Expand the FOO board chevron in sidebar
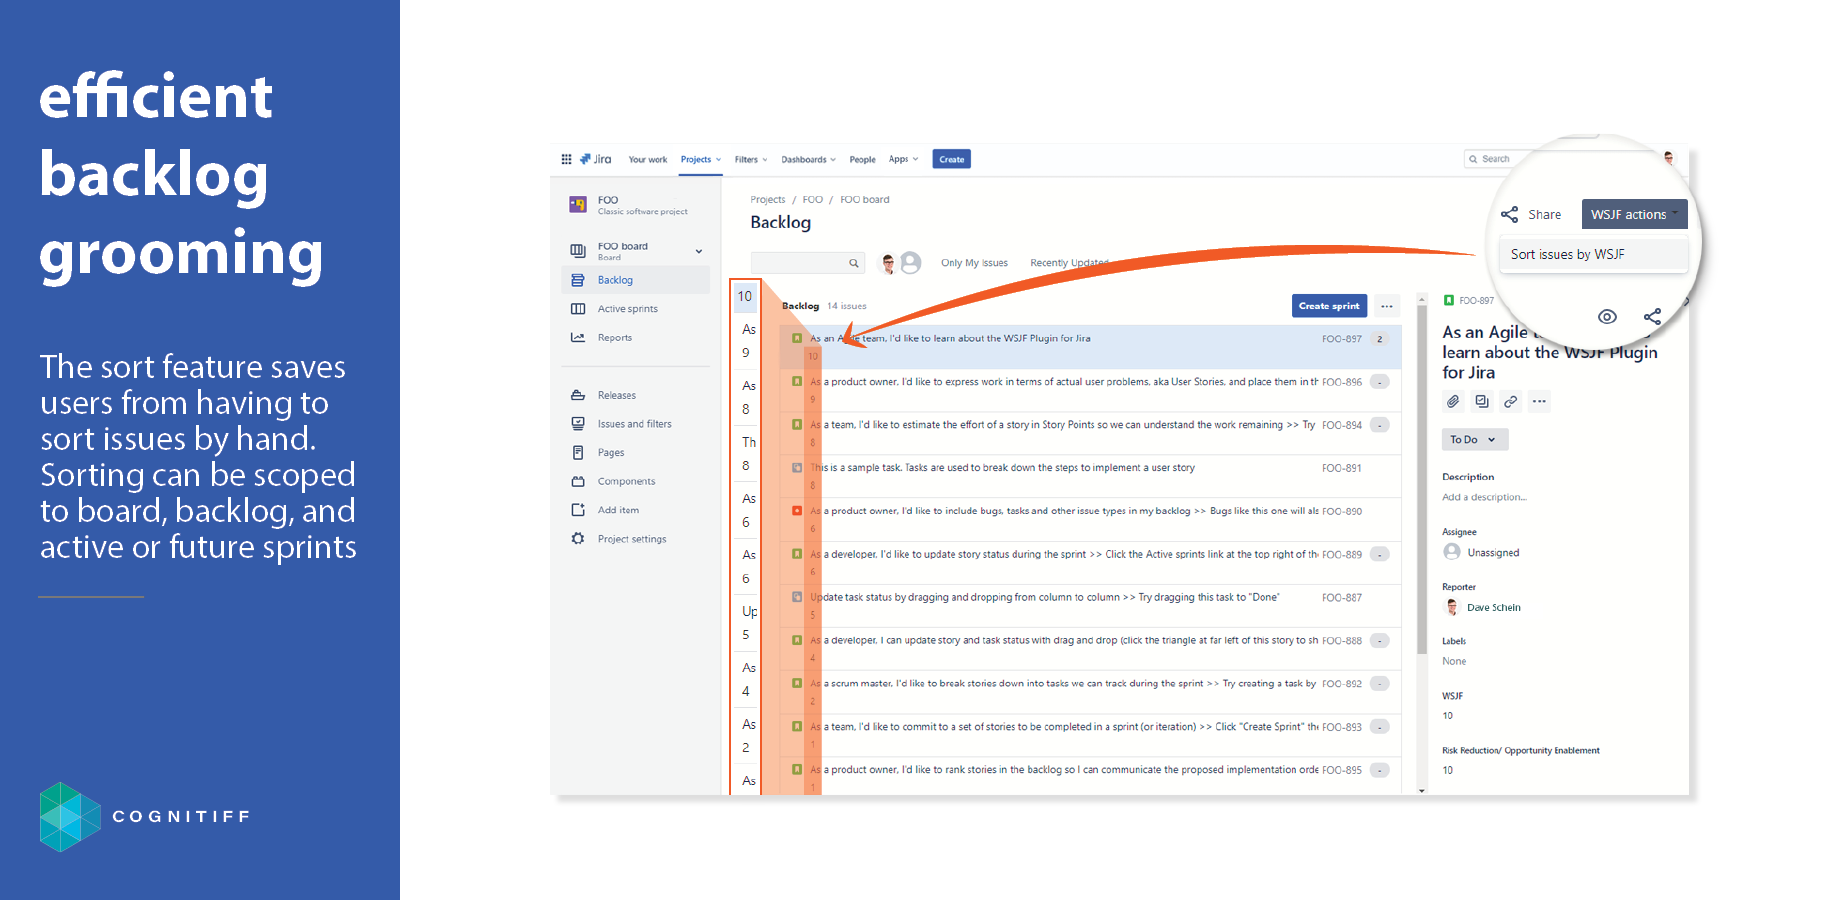Image resolution: width=1840 pixels, height=900 pixels. coord(699,251)
